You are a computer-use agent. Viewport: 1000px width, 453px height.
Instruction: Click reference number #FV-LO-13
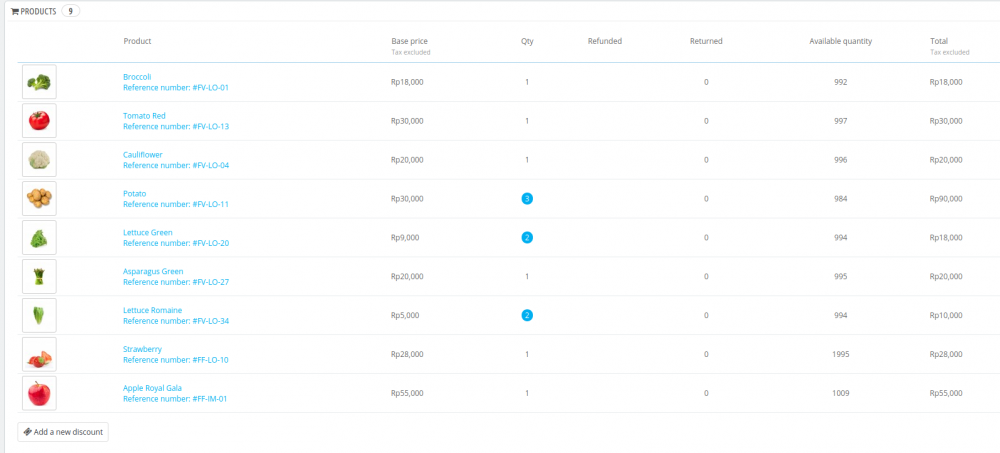[x=176, y=126]
